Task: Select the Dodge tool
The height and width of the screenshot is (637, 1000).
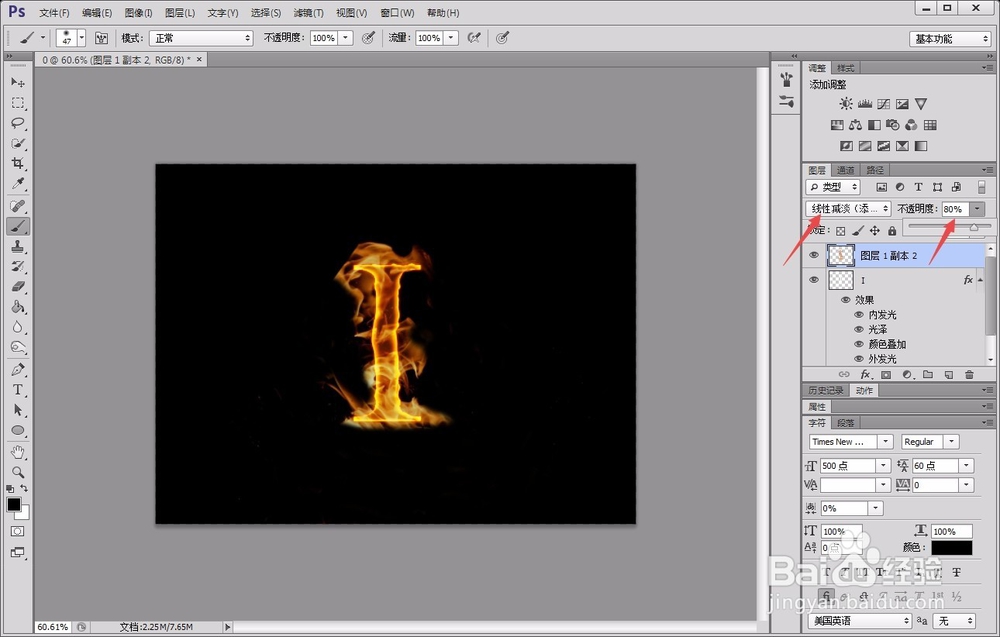Action: tap(18, 348)
